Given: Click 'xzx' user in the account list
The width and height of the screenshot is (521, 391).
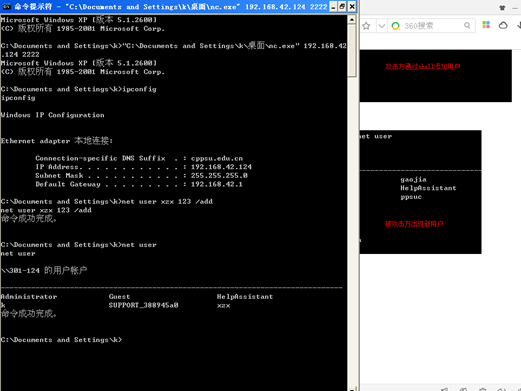Looking at the screenshot, I should [223, 305].
